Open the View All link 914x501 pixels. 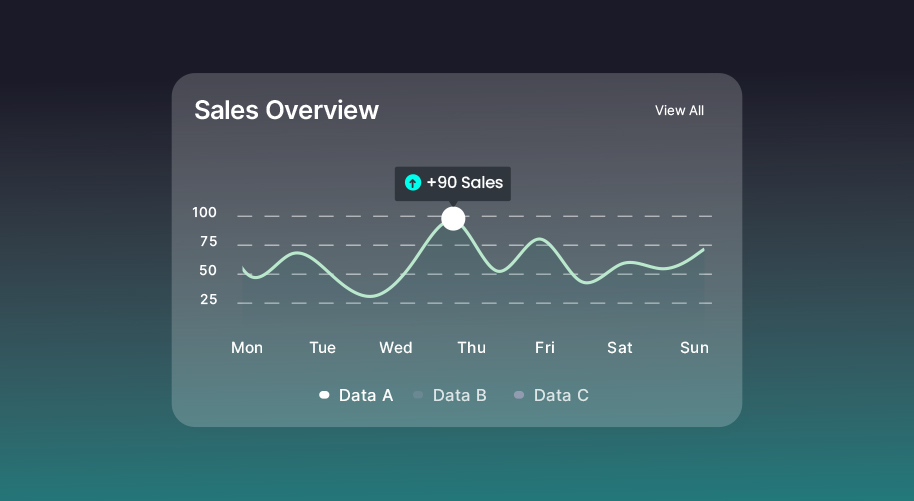(x=679, y=110)
